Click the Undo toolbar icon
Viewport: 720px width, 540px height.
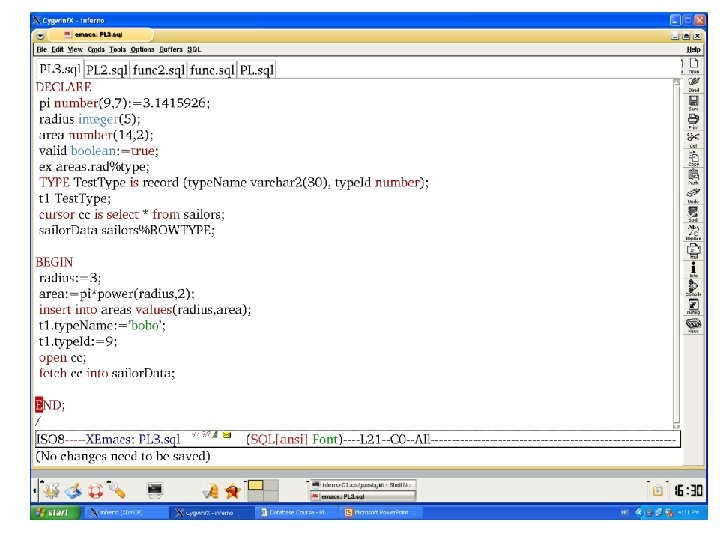[693, 195]
